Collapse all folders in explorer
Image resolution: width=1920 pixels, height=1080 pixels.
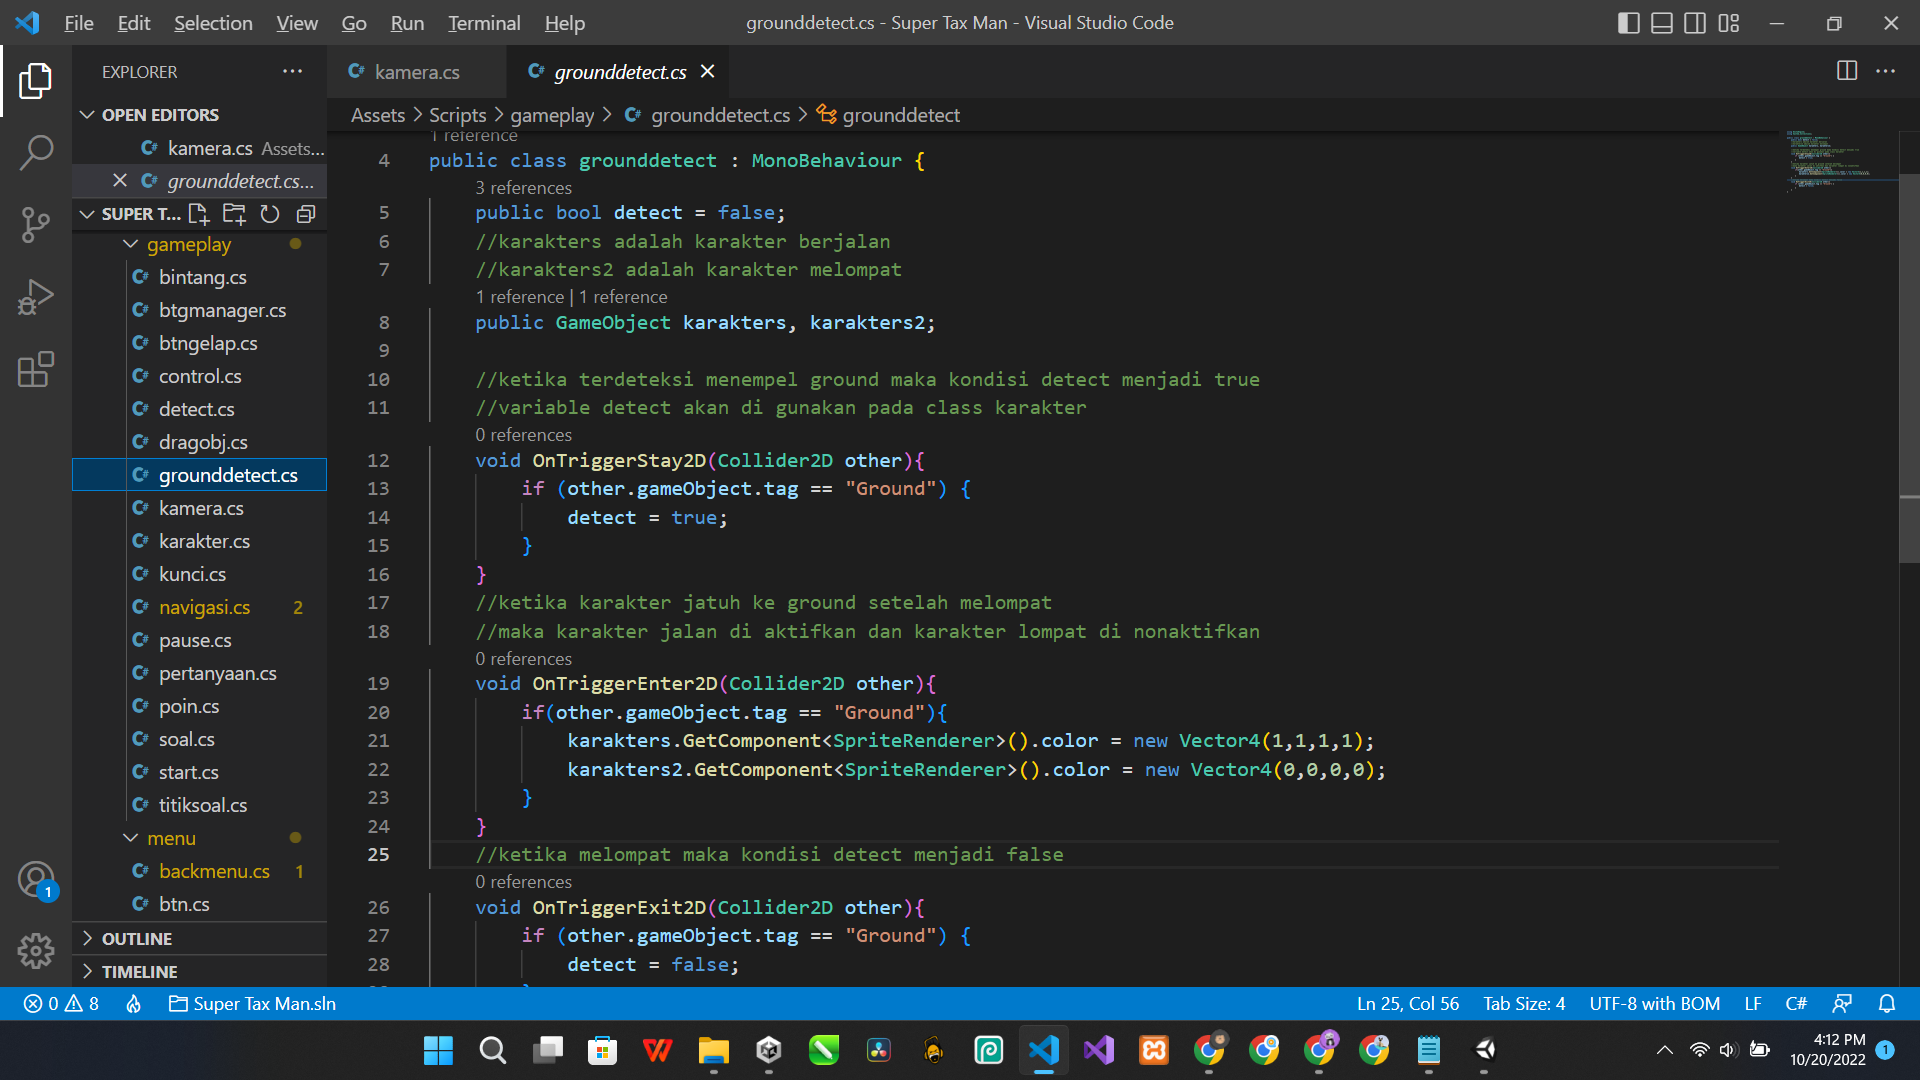coord(306,214)
